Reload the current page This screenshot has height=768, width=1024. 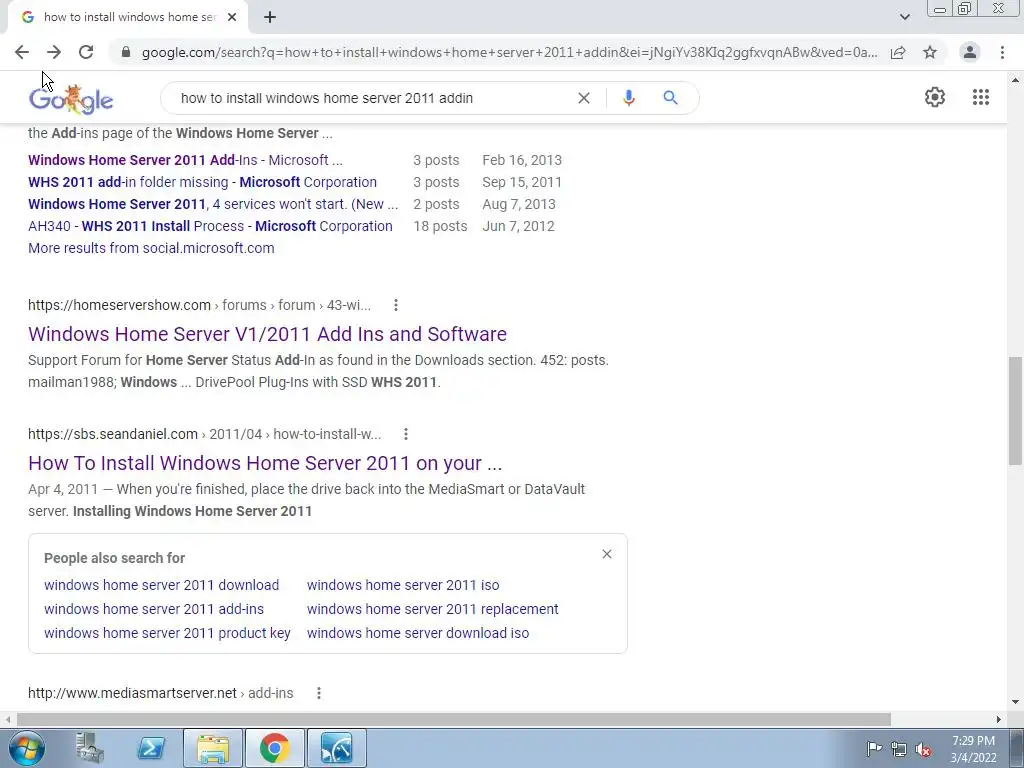[86, 52]
